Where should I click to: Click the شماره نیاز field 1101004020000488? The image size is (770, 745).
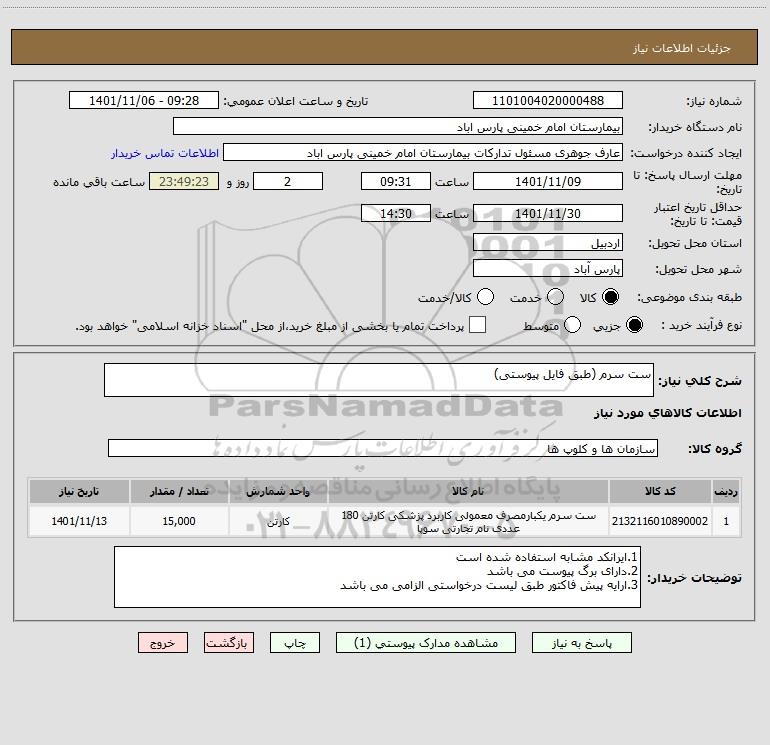[548, 100]
